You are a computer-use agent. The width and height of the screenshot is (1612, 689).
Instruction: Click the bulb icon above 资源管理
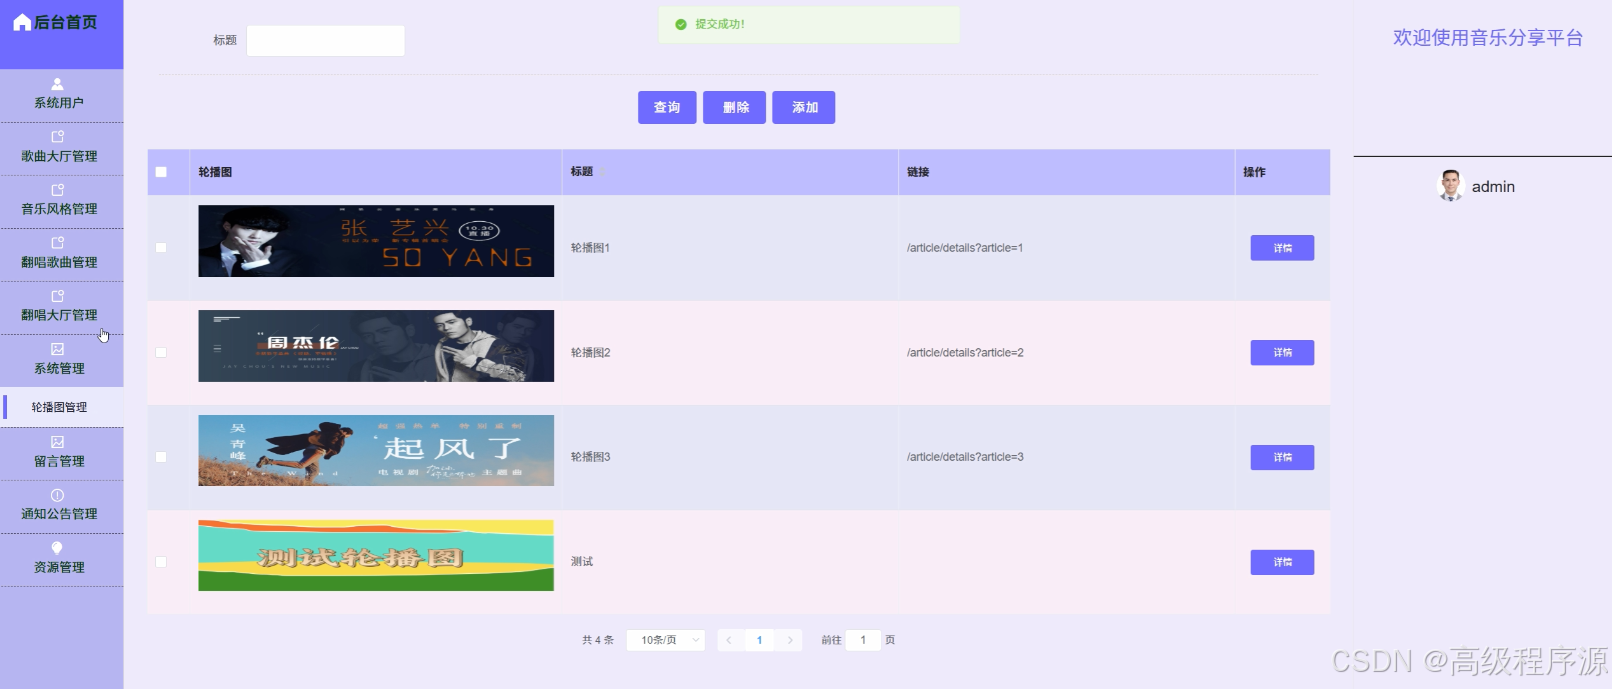click(57, 548)
